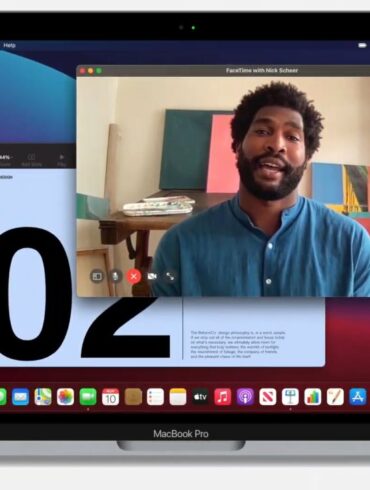This screenshot has height=490, width=370.
Task: Launch News from the Dock
Action: [268, 397]
